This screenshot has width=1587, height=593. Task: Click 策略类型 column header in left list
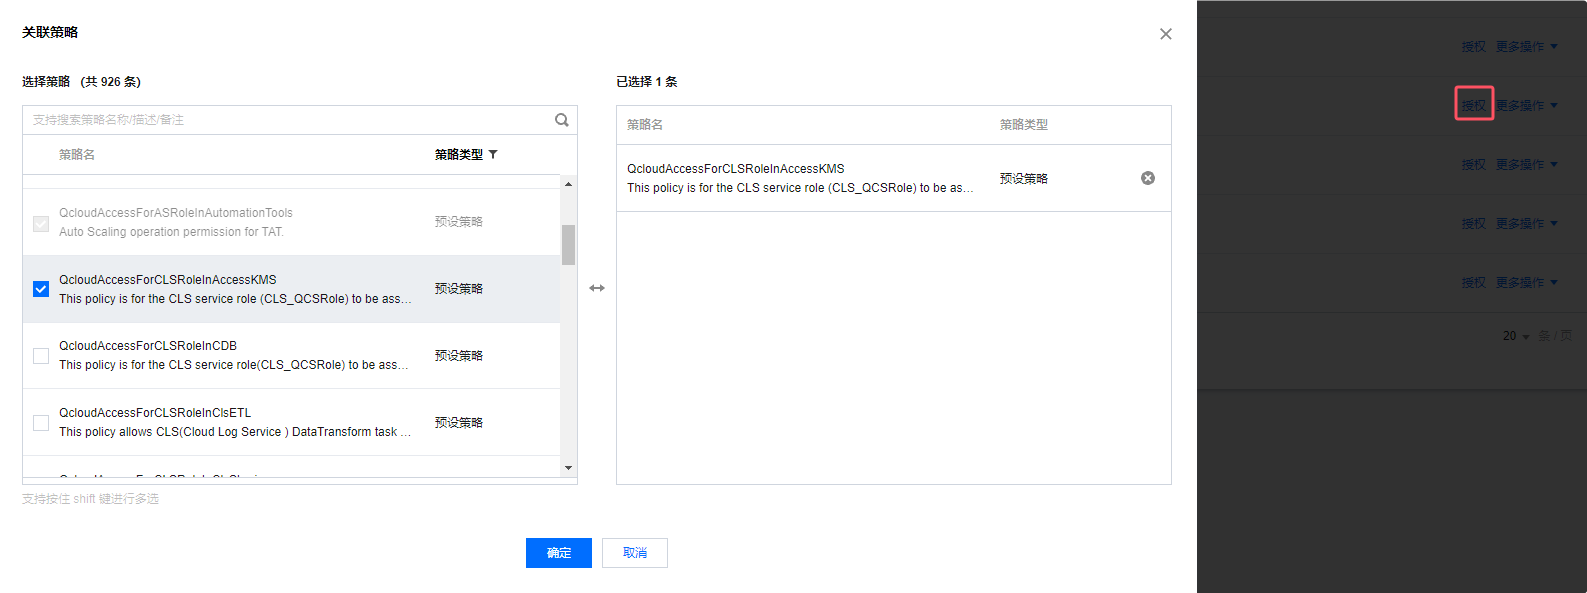[x=459, y=155]
